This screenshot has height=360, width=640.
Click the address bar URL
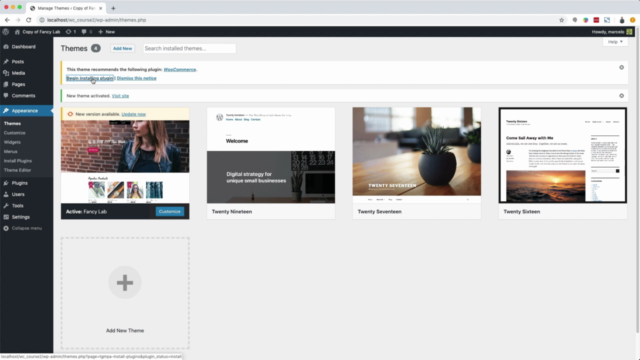tap(97, 20)
